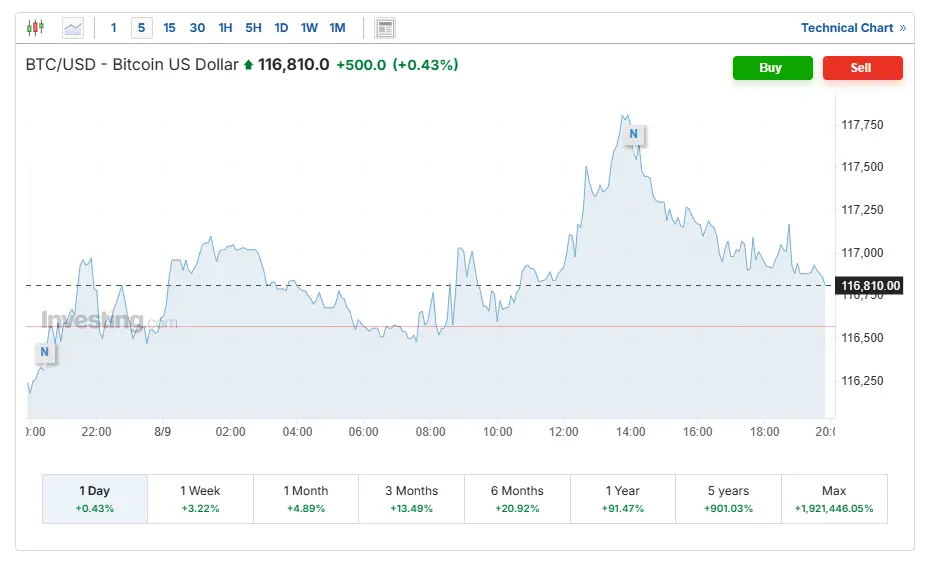This screenshot has width=927, height=564.
Task: Switch to 1H interval
Action: [225, 28]
